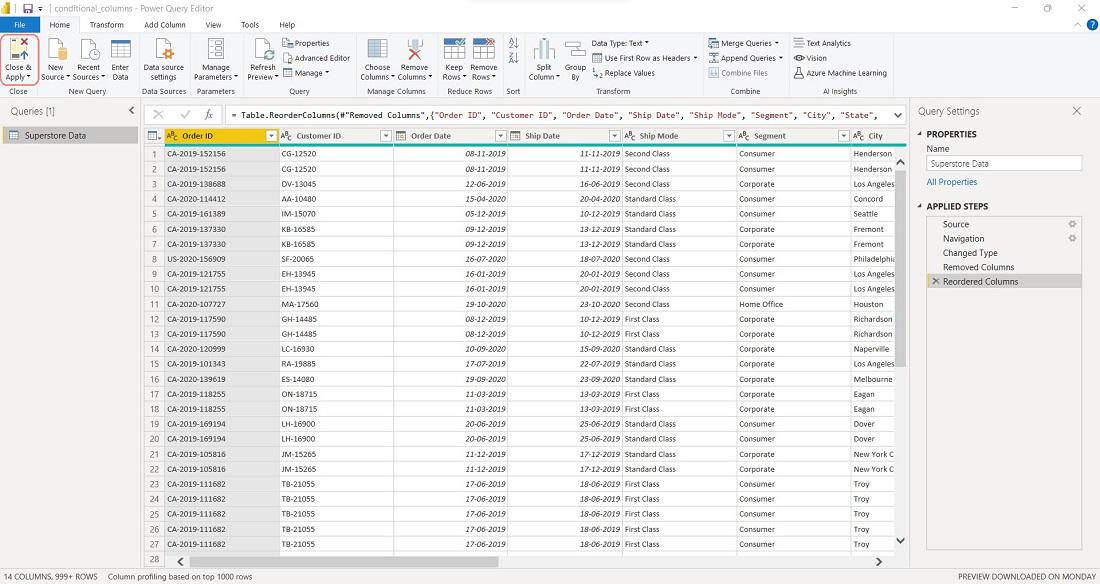
Task: Click the Manage Parameters icon
Action: tap(216, 50)
